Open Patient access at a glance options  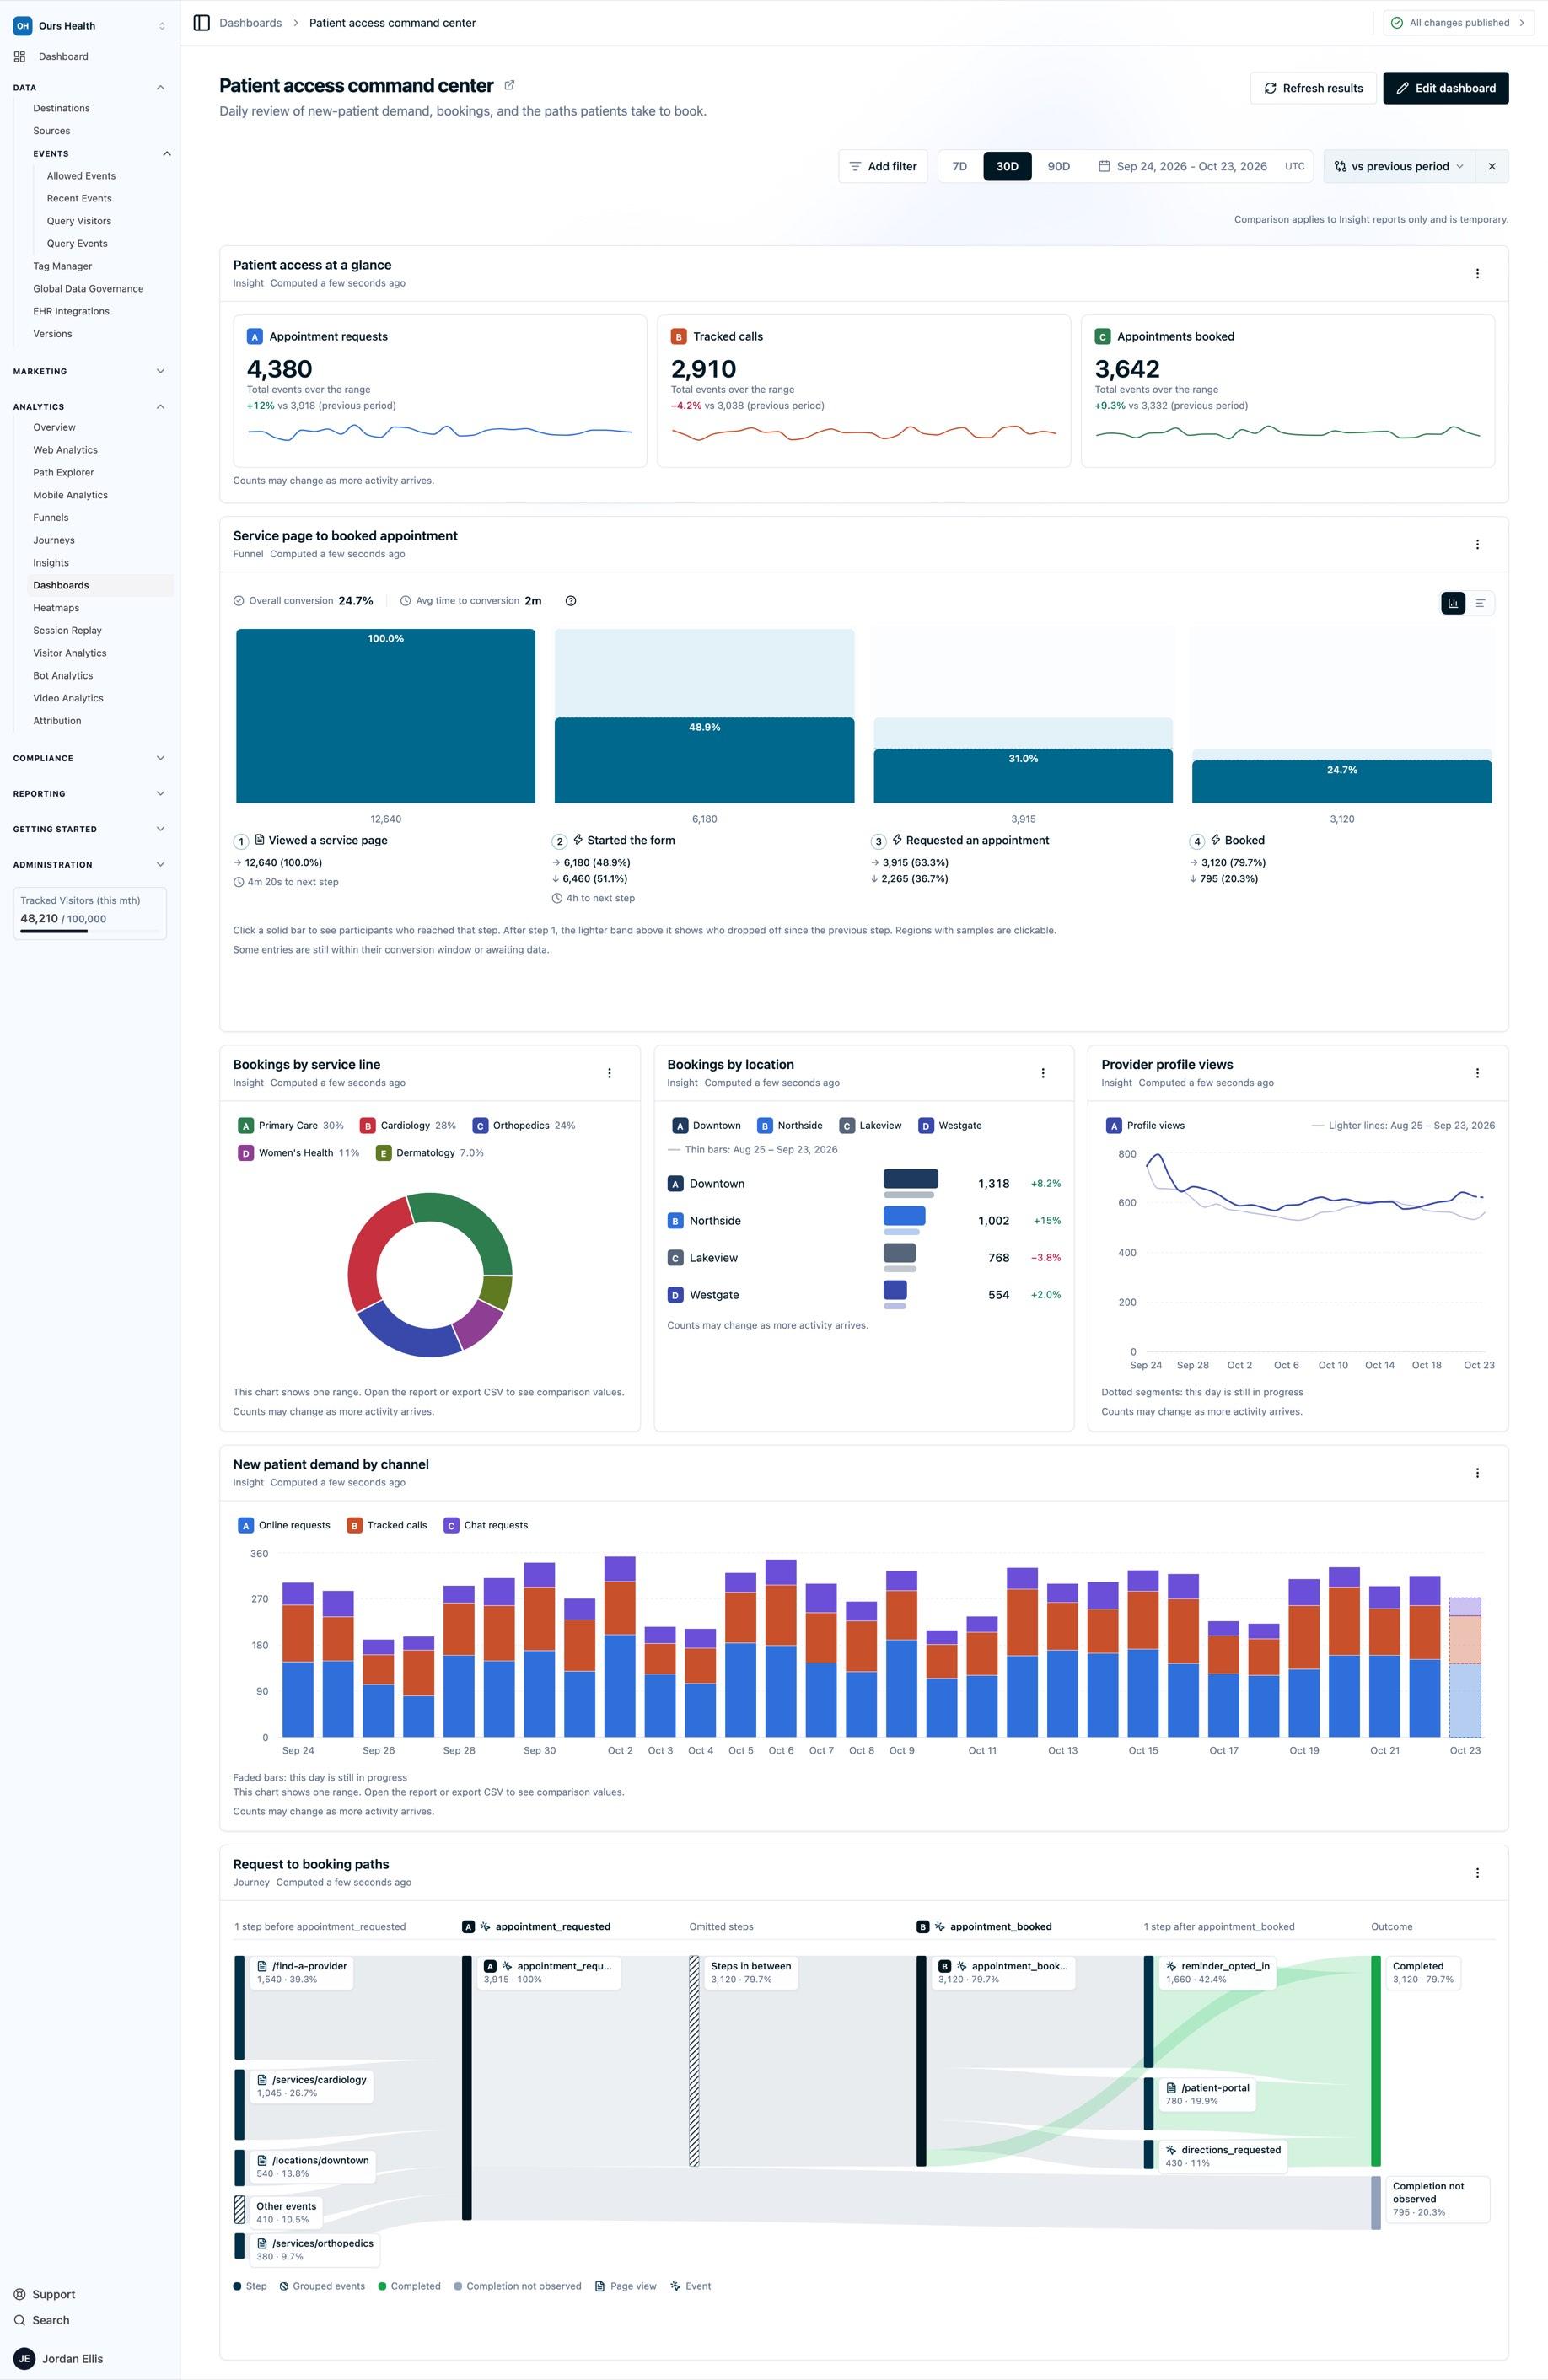tap(1477, 273)
